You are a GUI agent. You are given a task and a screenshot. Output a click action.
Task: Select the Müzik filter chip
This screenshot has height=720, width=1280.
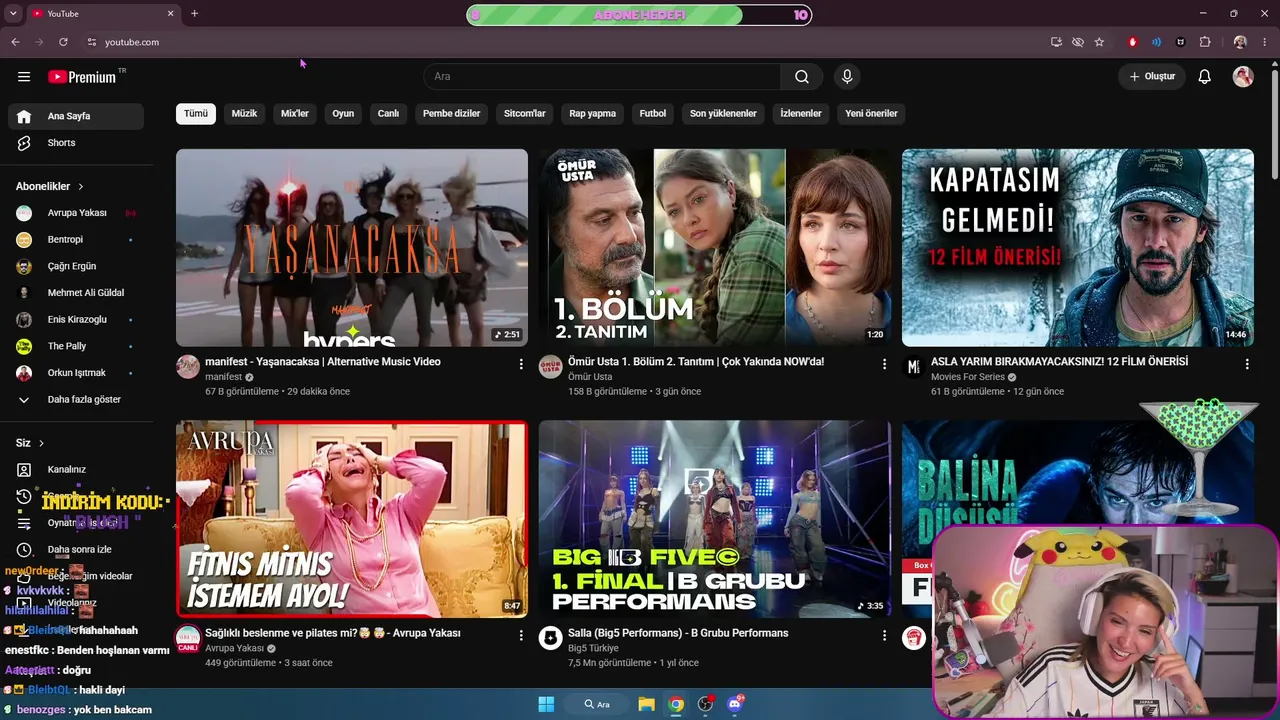[244, 114]
